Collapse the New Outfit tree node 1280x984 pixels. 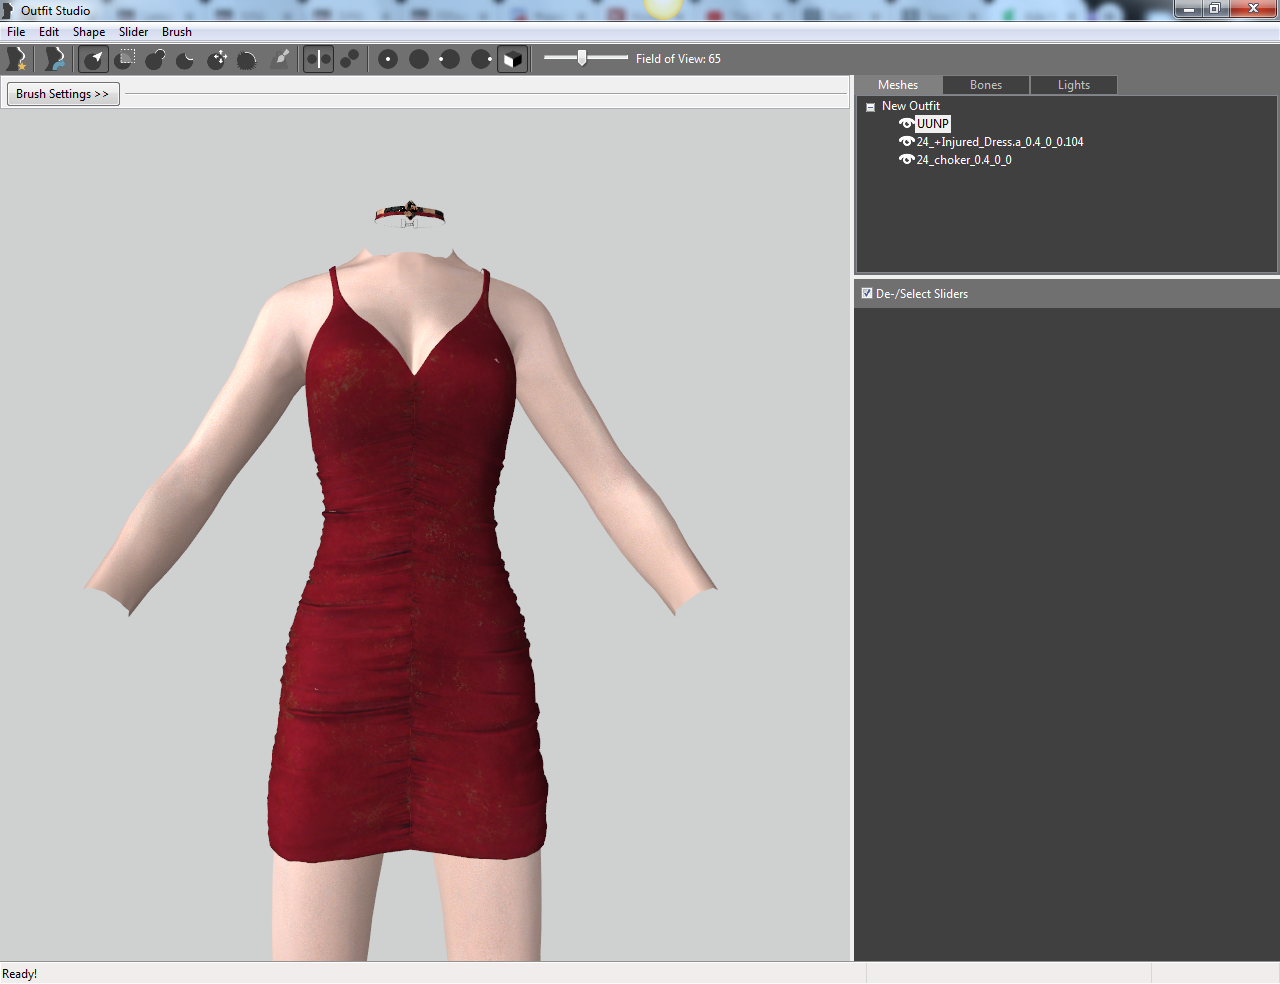(x=870, y=106)
